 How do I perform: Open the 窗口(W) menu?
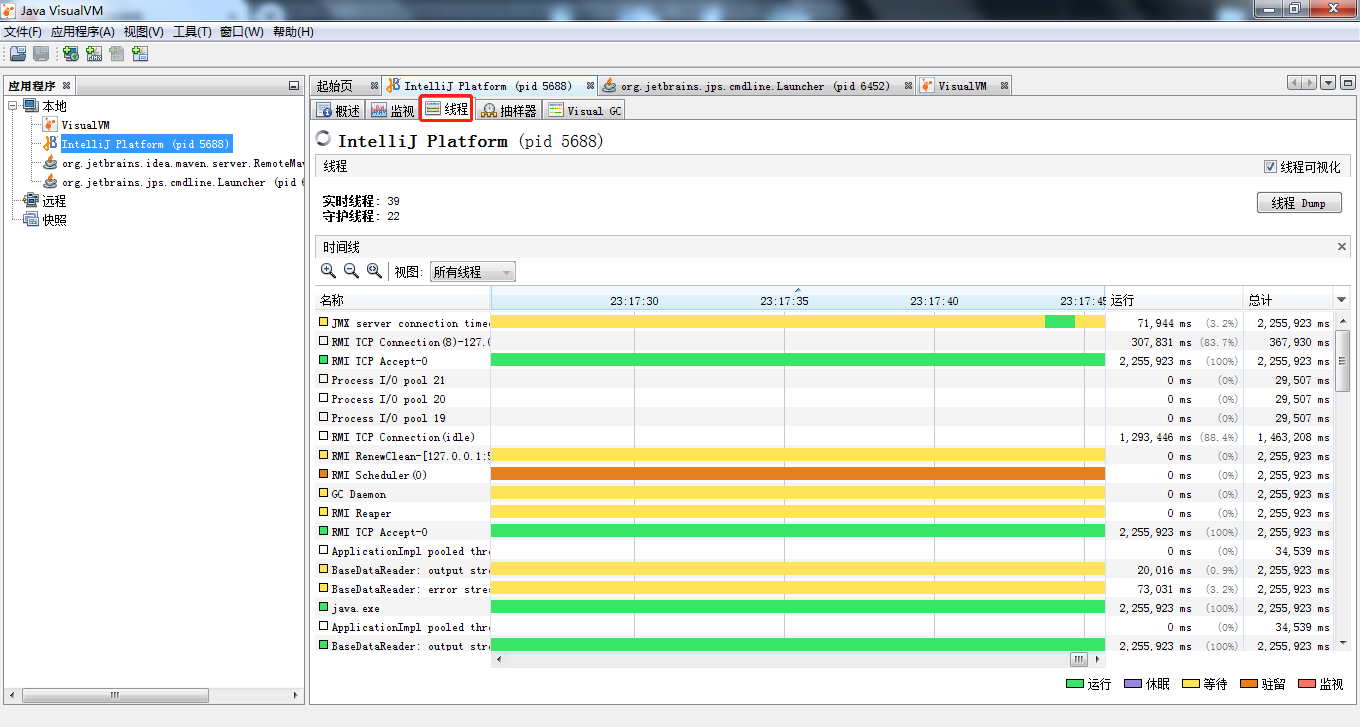(242, 32)
